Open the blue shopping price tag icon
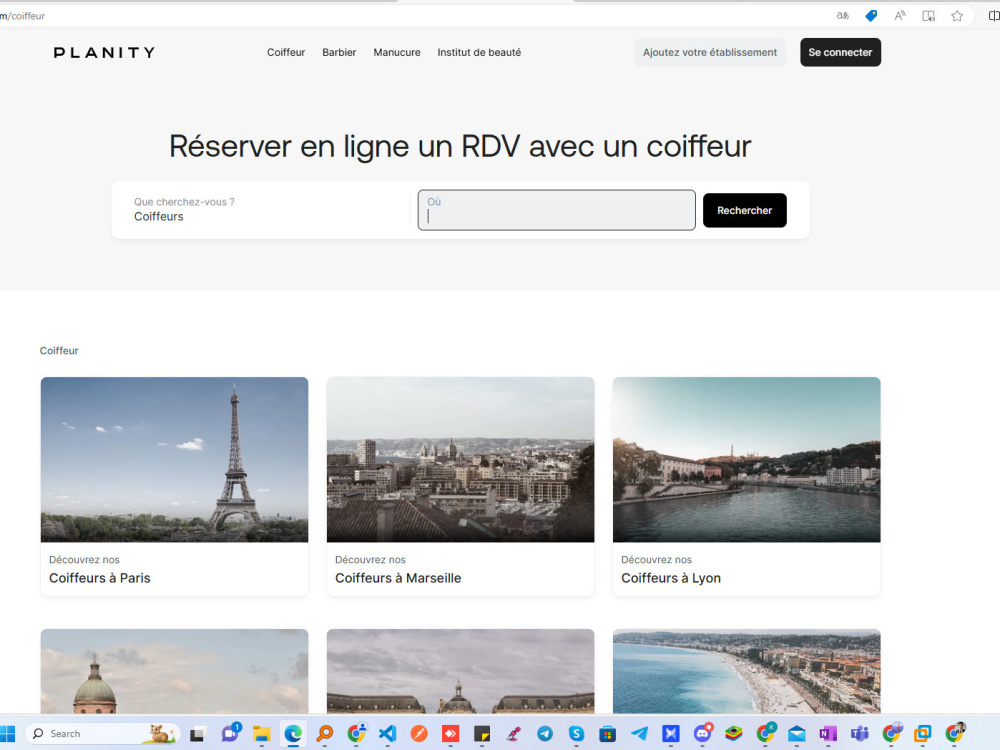 point(871,16)
